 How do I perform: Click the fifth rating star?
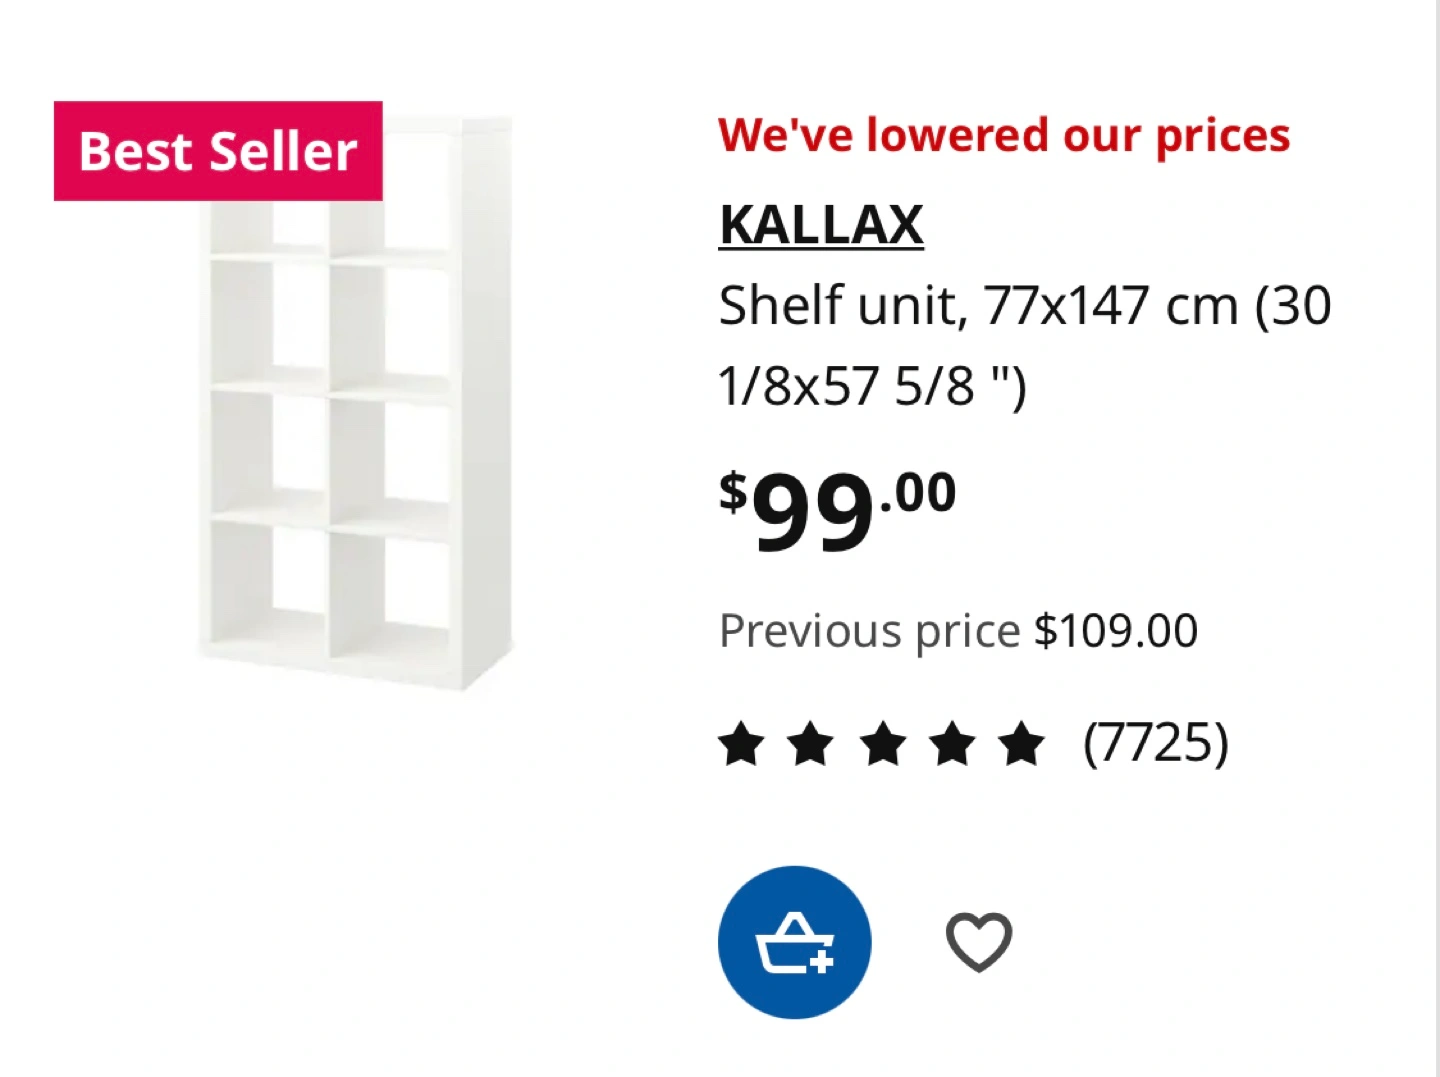pyautogui.click(x=1022, y=745)
